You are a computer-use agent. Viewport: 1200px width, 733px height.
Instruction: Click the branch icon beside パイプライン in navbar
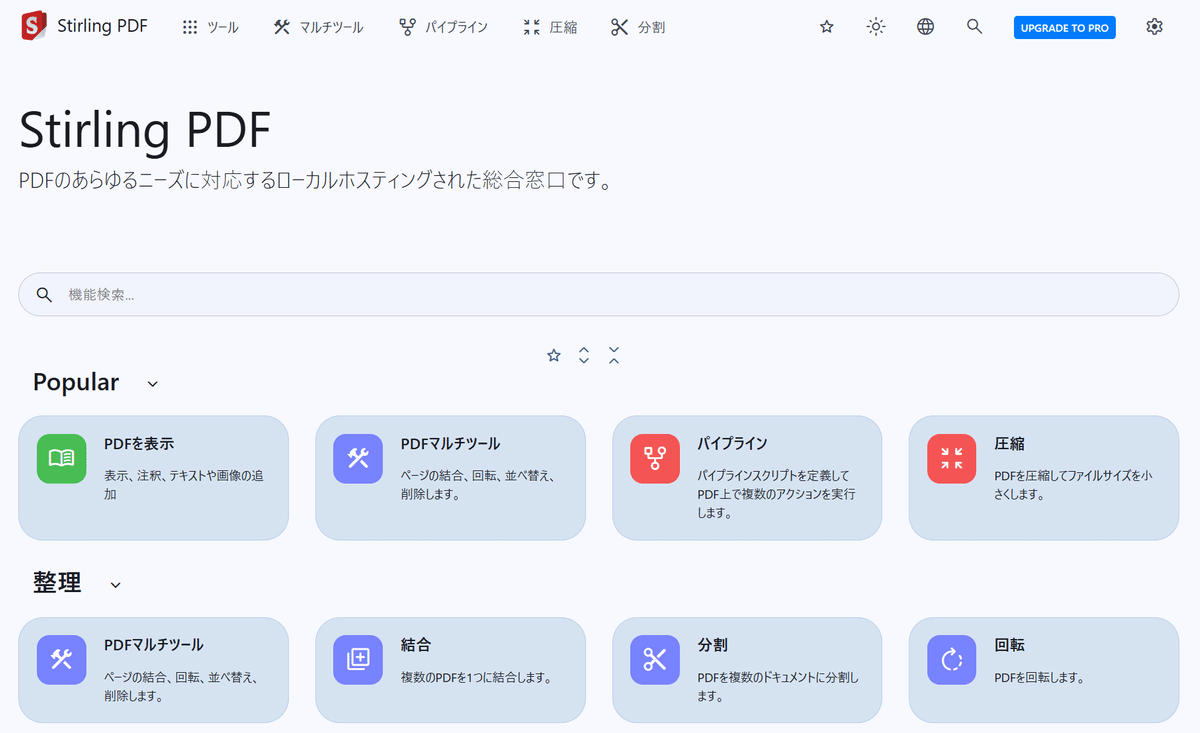pos(407,28)
